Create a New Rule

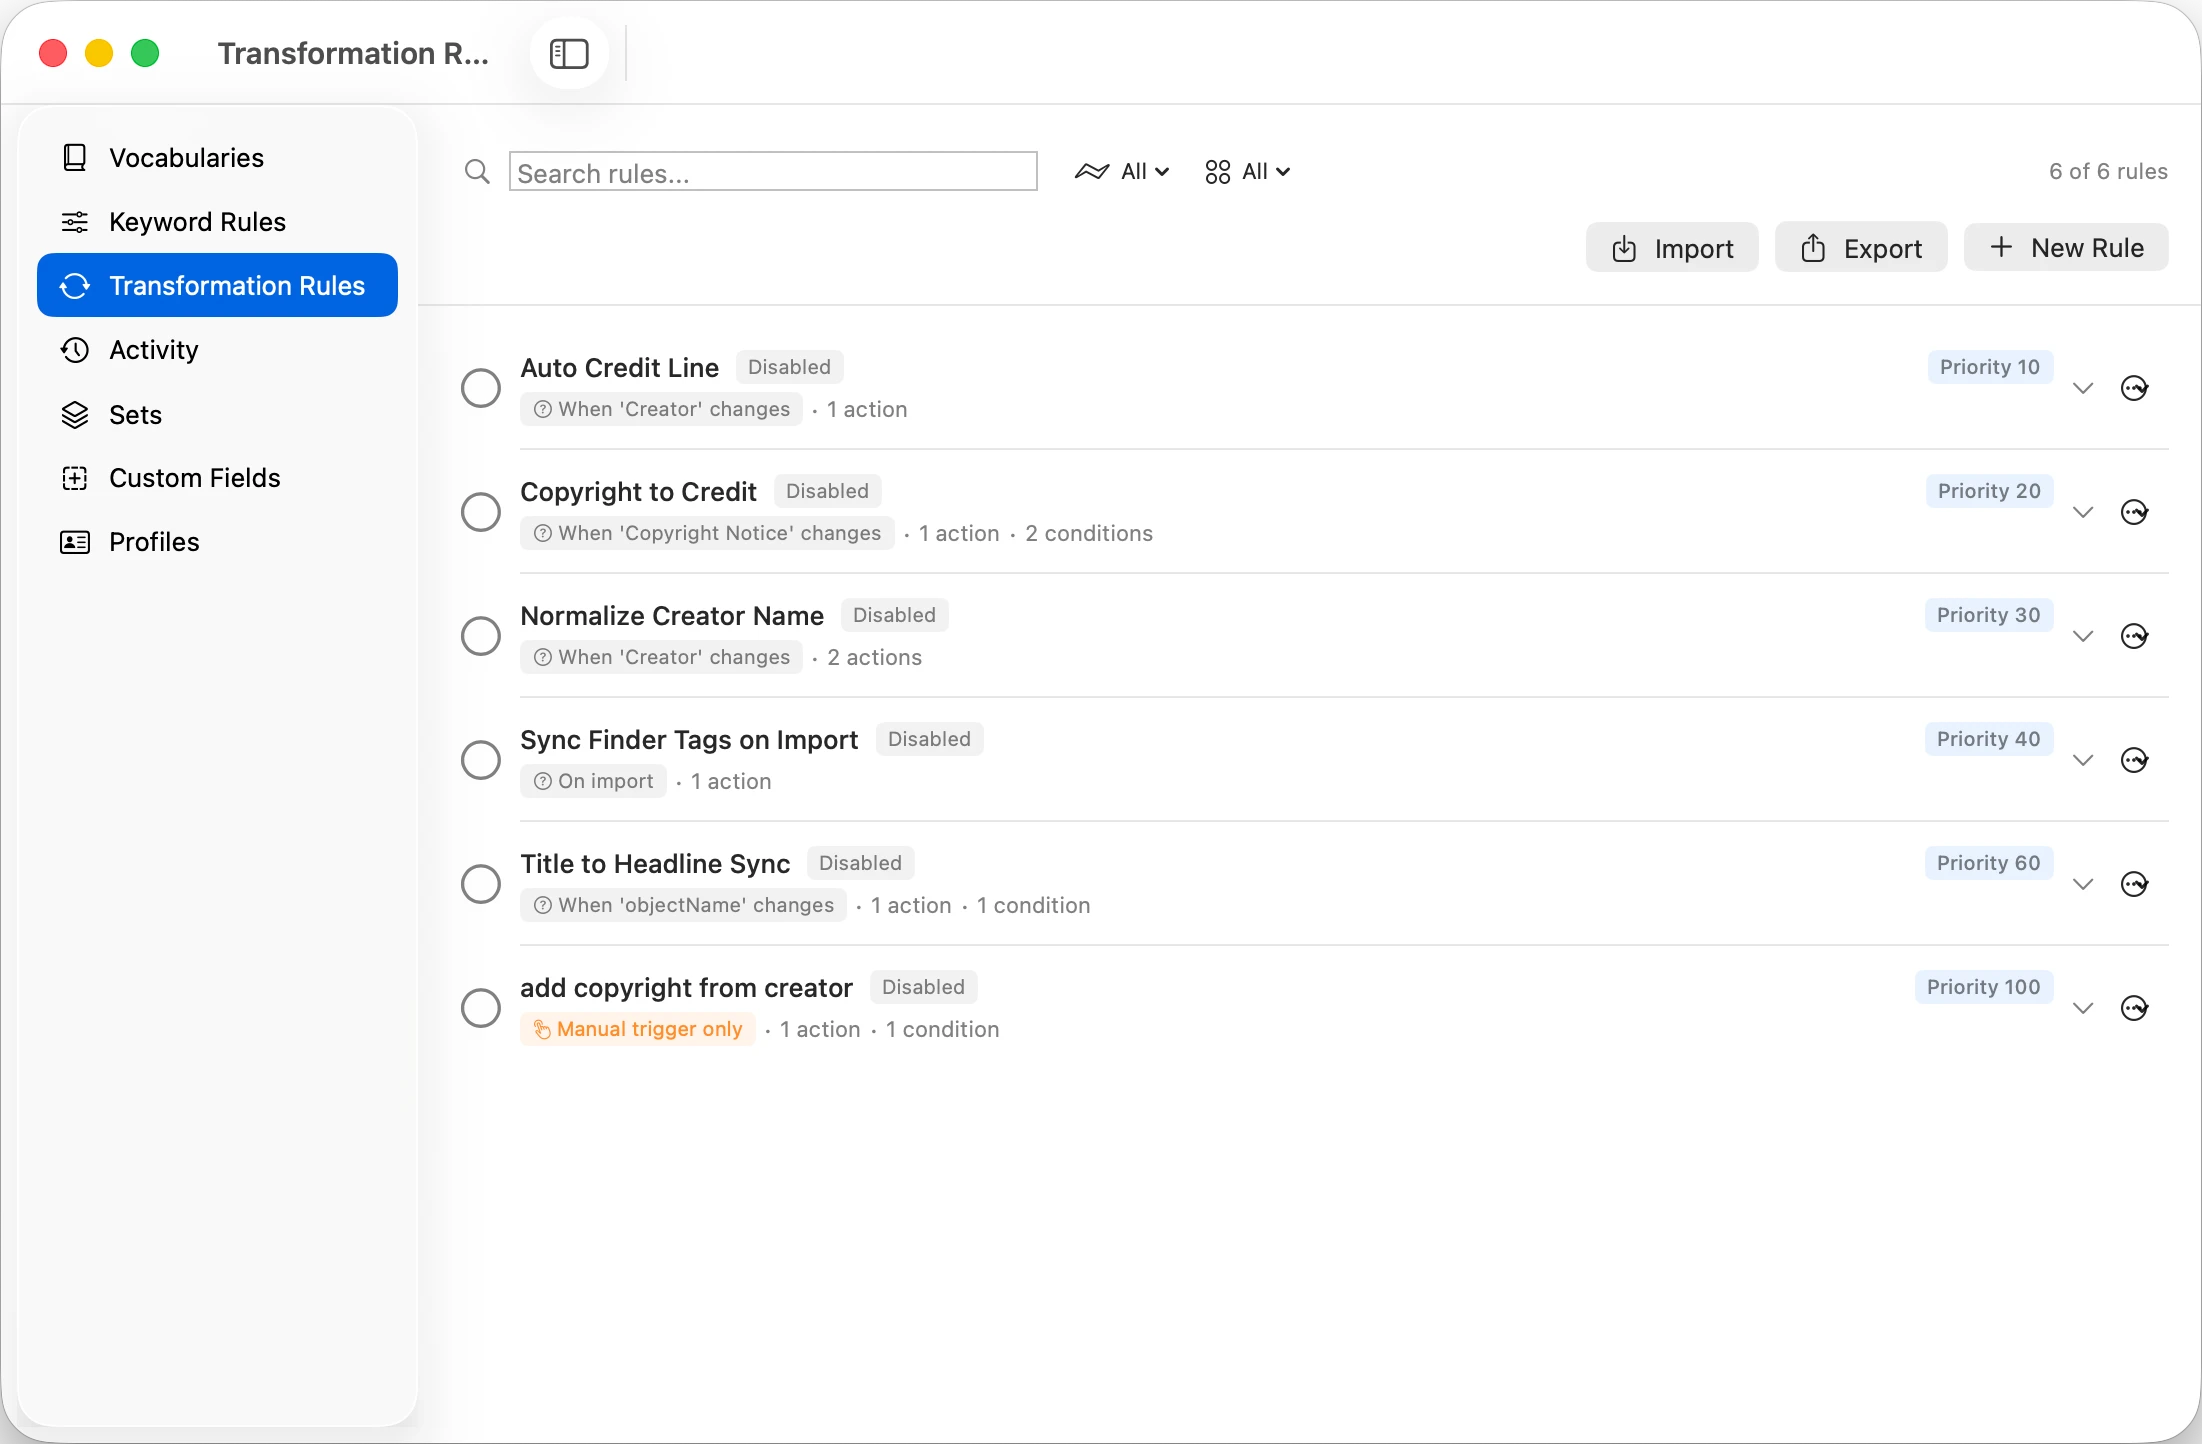(x=2066, y=247)
